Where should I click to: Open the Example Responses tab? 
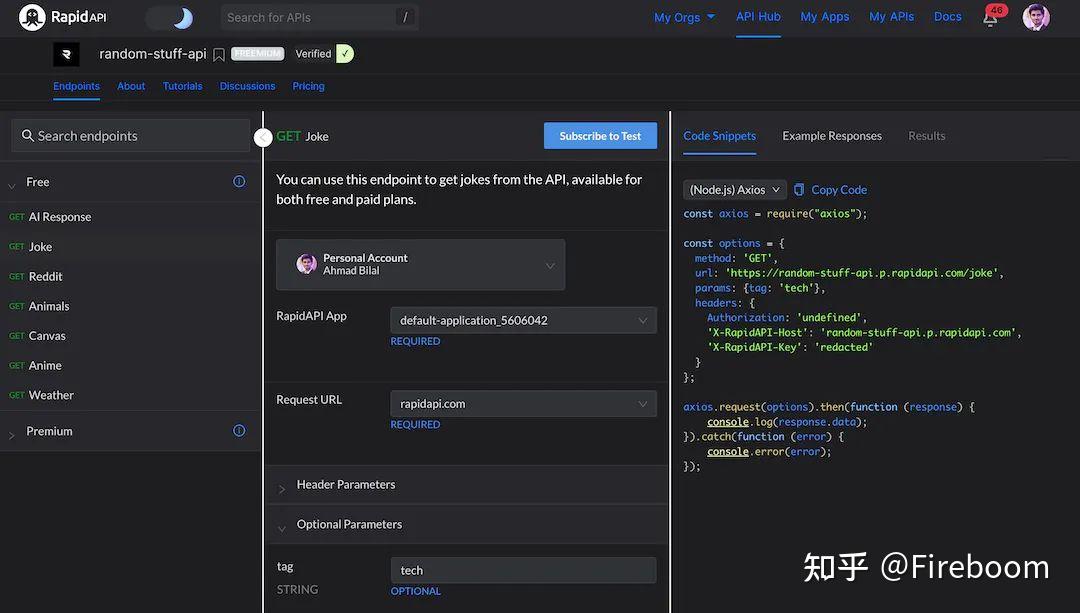point(832,136)
